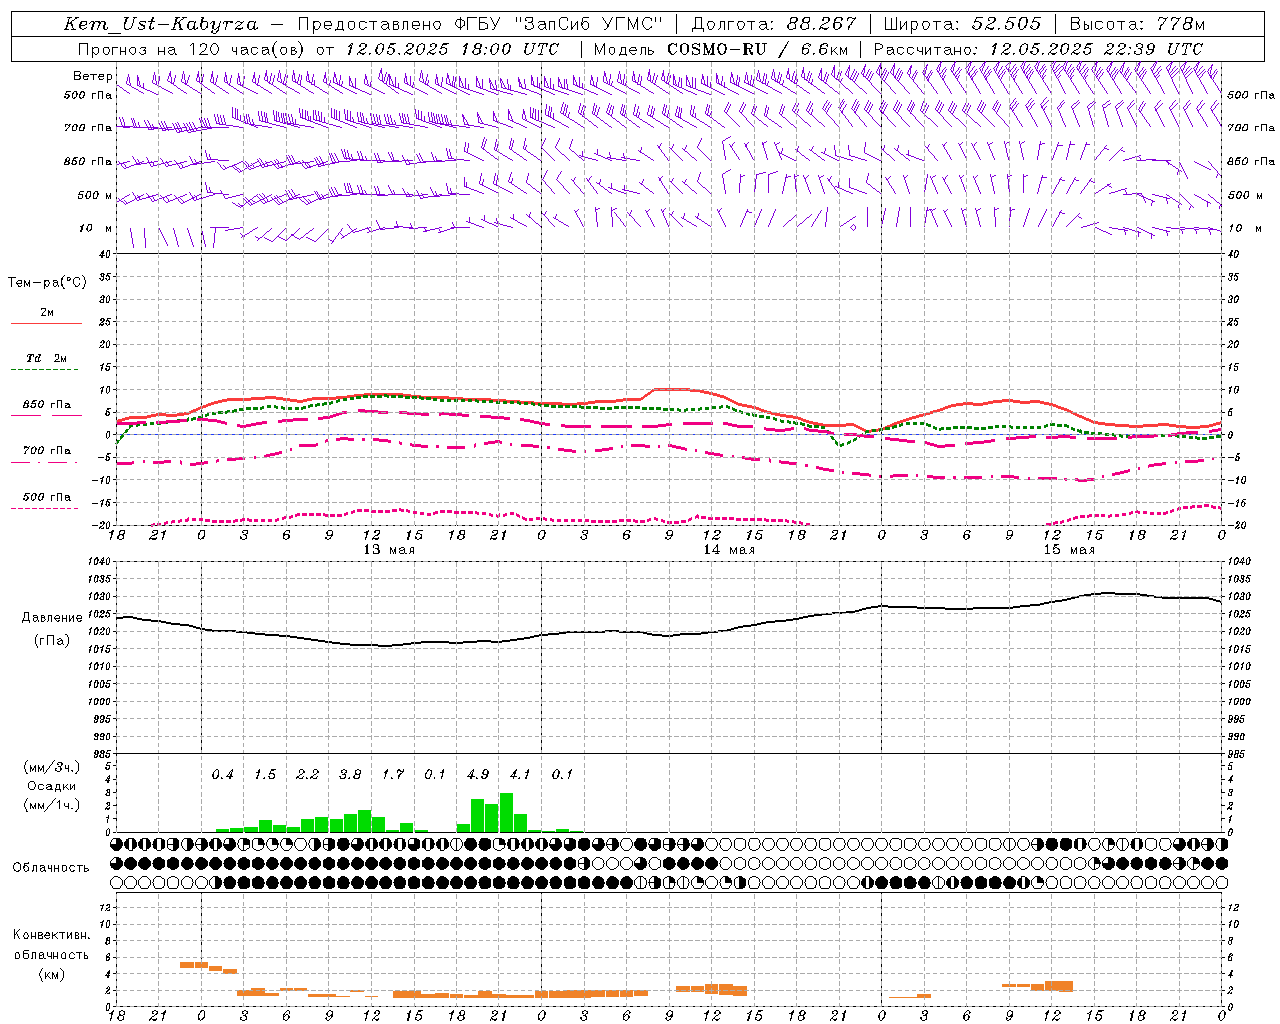
Task: Click the (км) unit label
Action: click(x=51, y=974)
